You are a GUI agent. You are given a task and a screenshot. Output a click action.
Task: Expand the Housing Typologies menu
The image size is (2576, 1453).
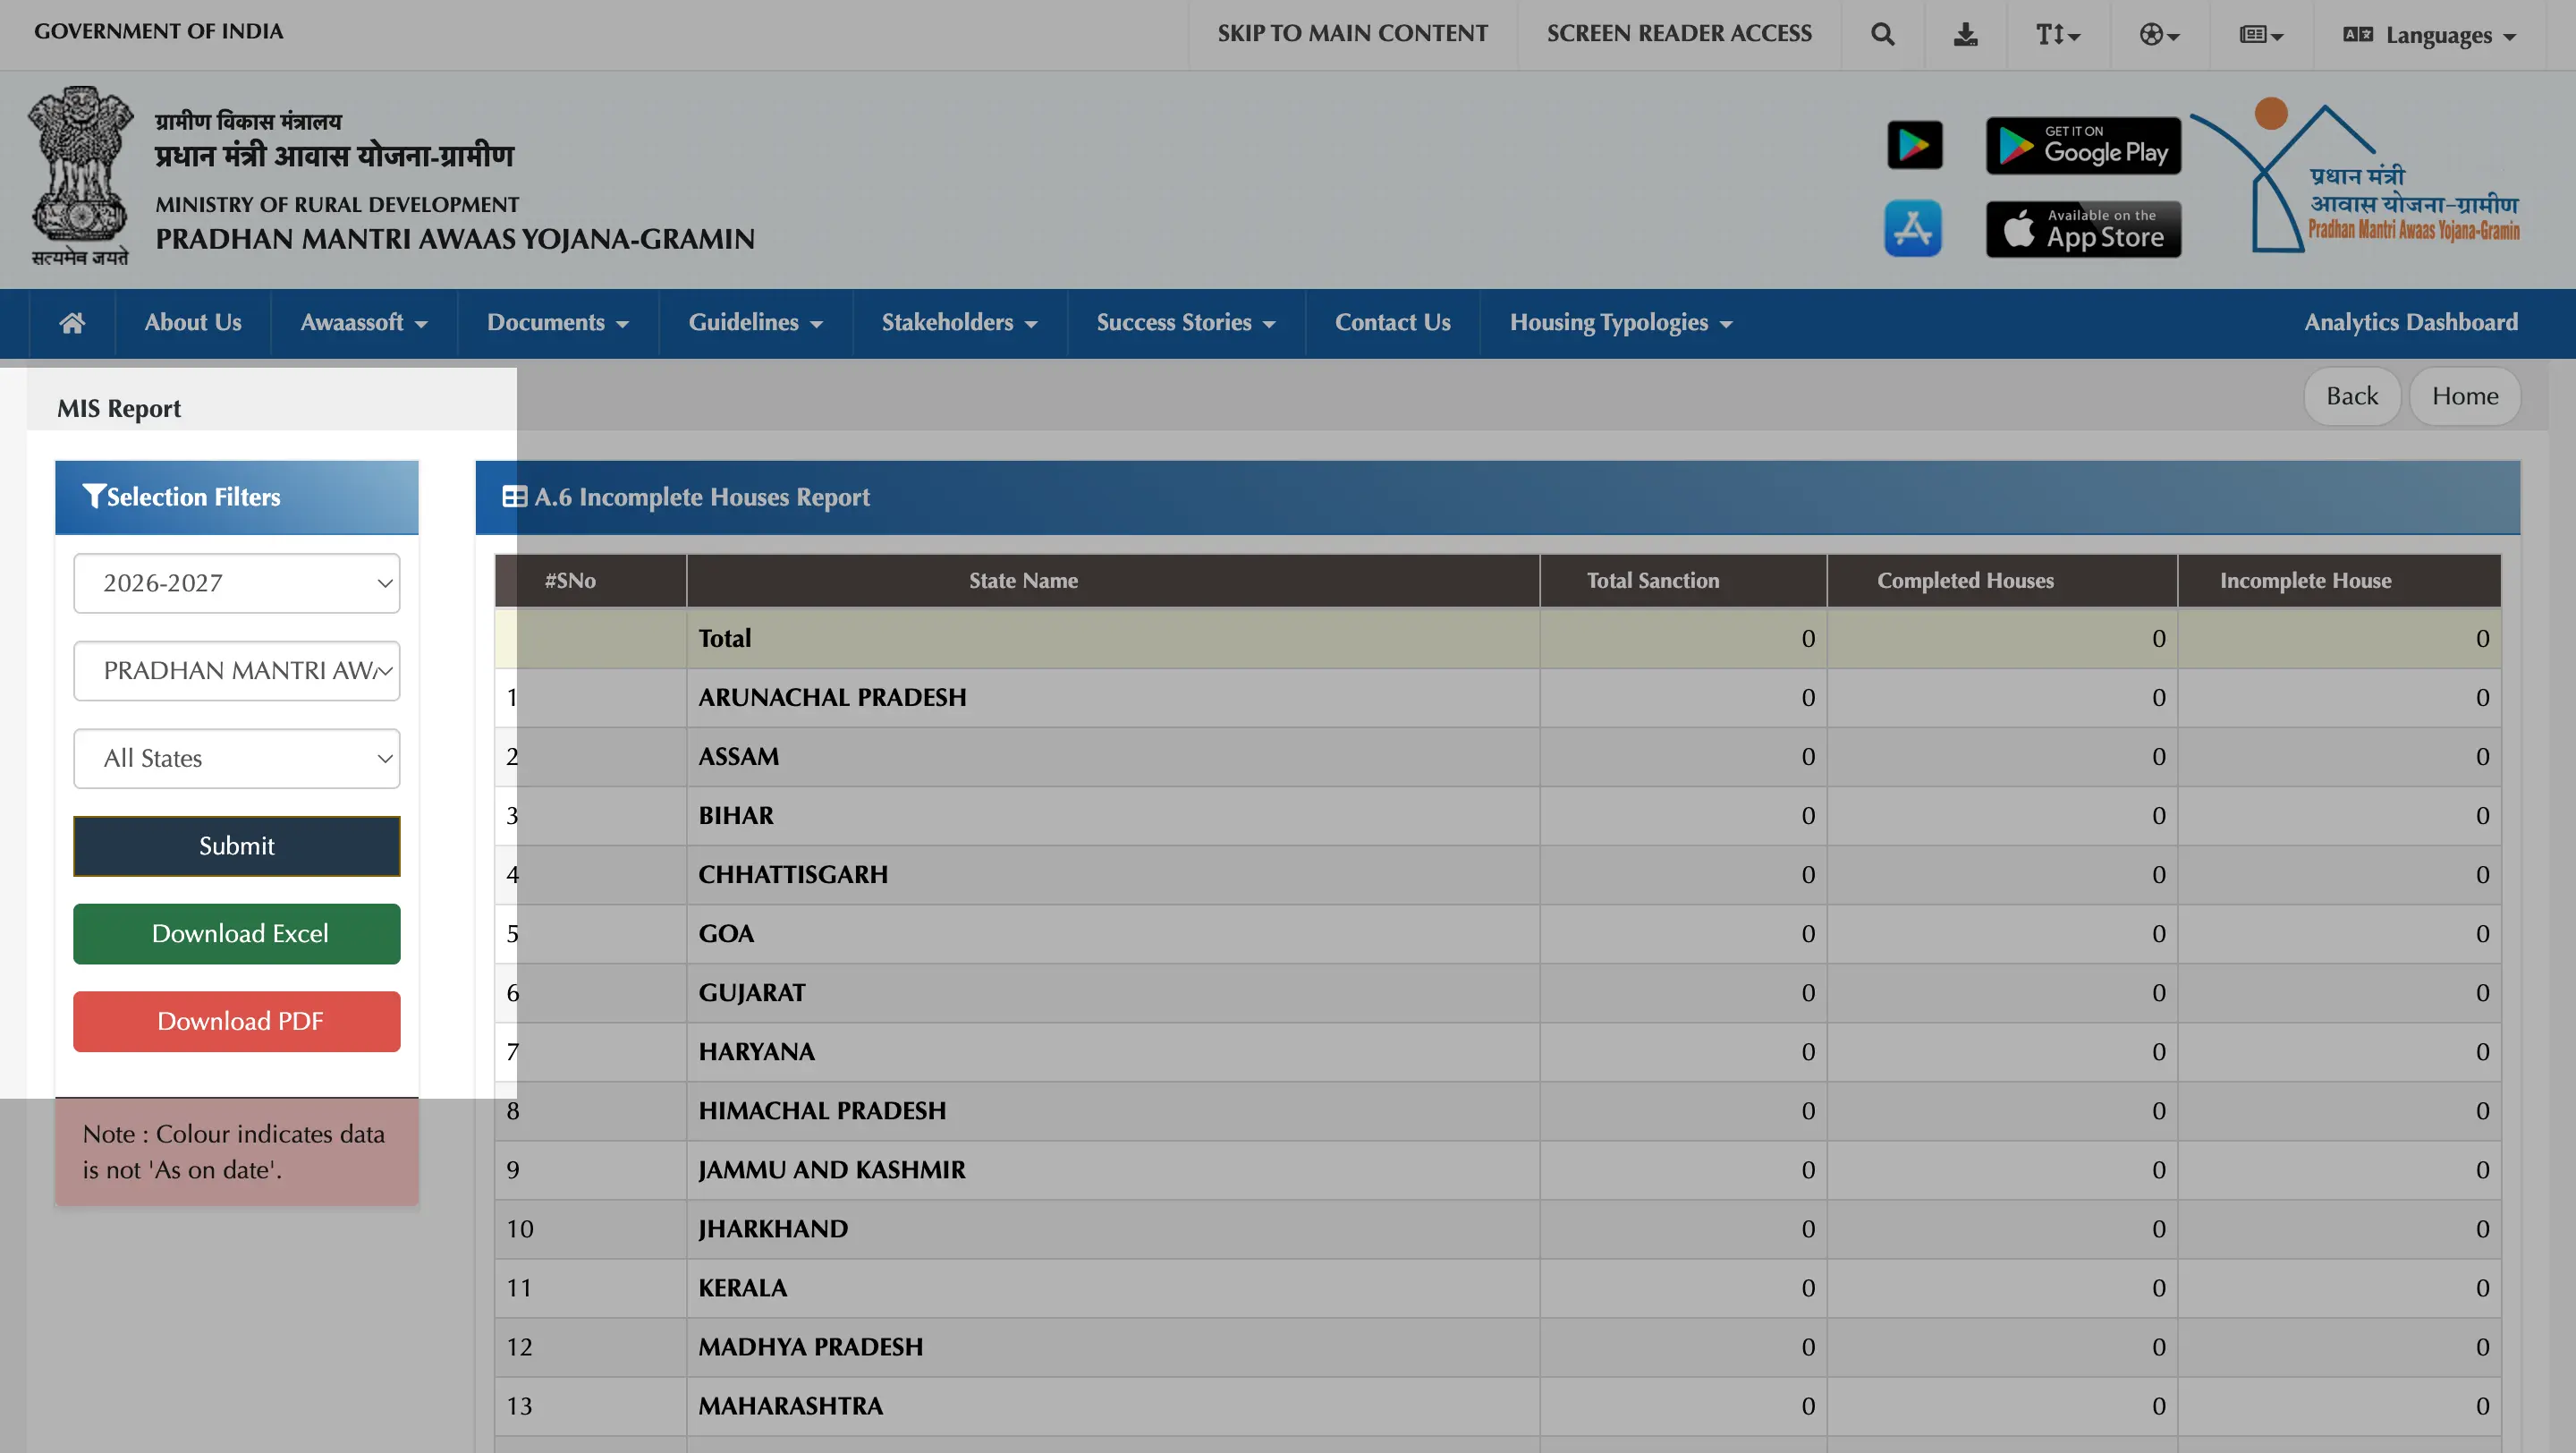click(x=1621, y=323)
